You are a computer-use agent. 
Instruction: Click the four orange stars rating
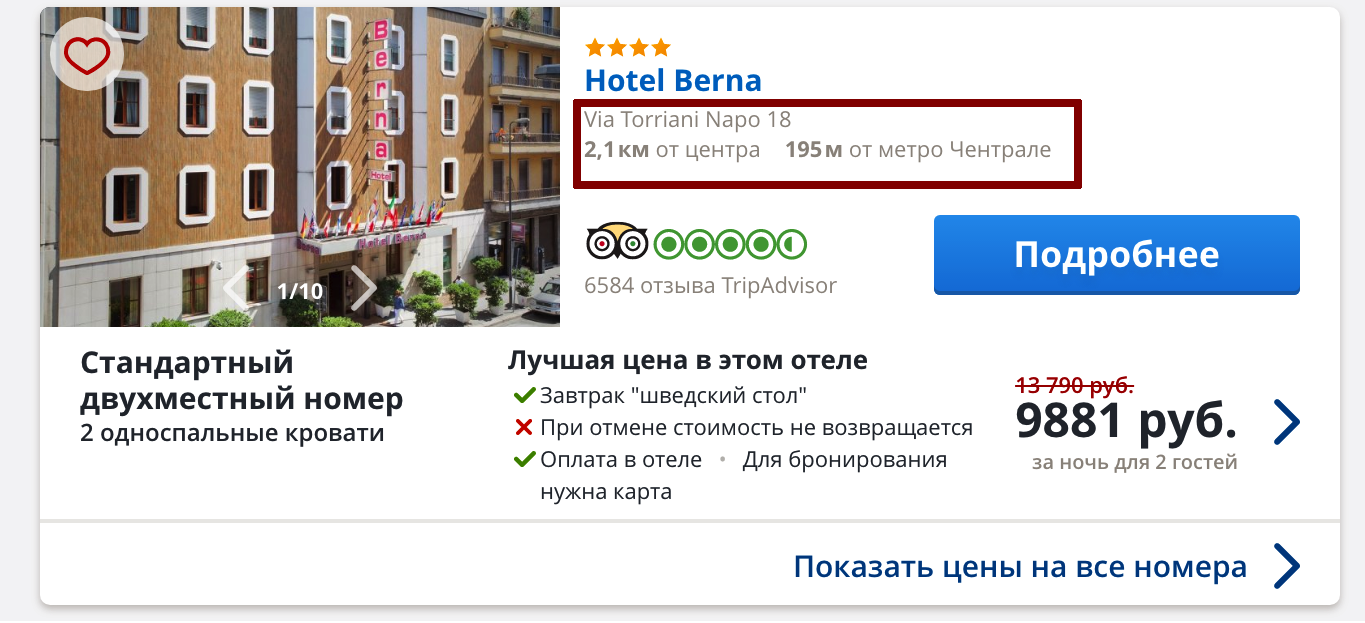pos(627,47)
